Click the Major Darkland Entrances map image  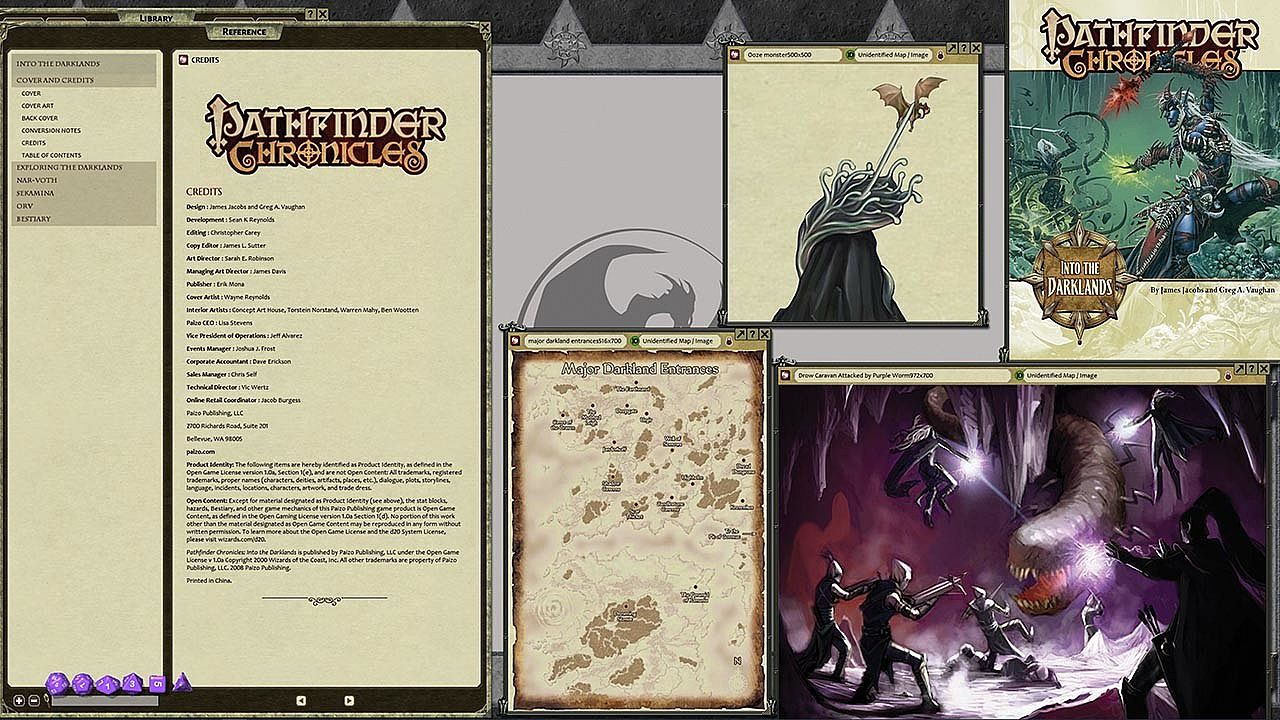click(637, 531)
